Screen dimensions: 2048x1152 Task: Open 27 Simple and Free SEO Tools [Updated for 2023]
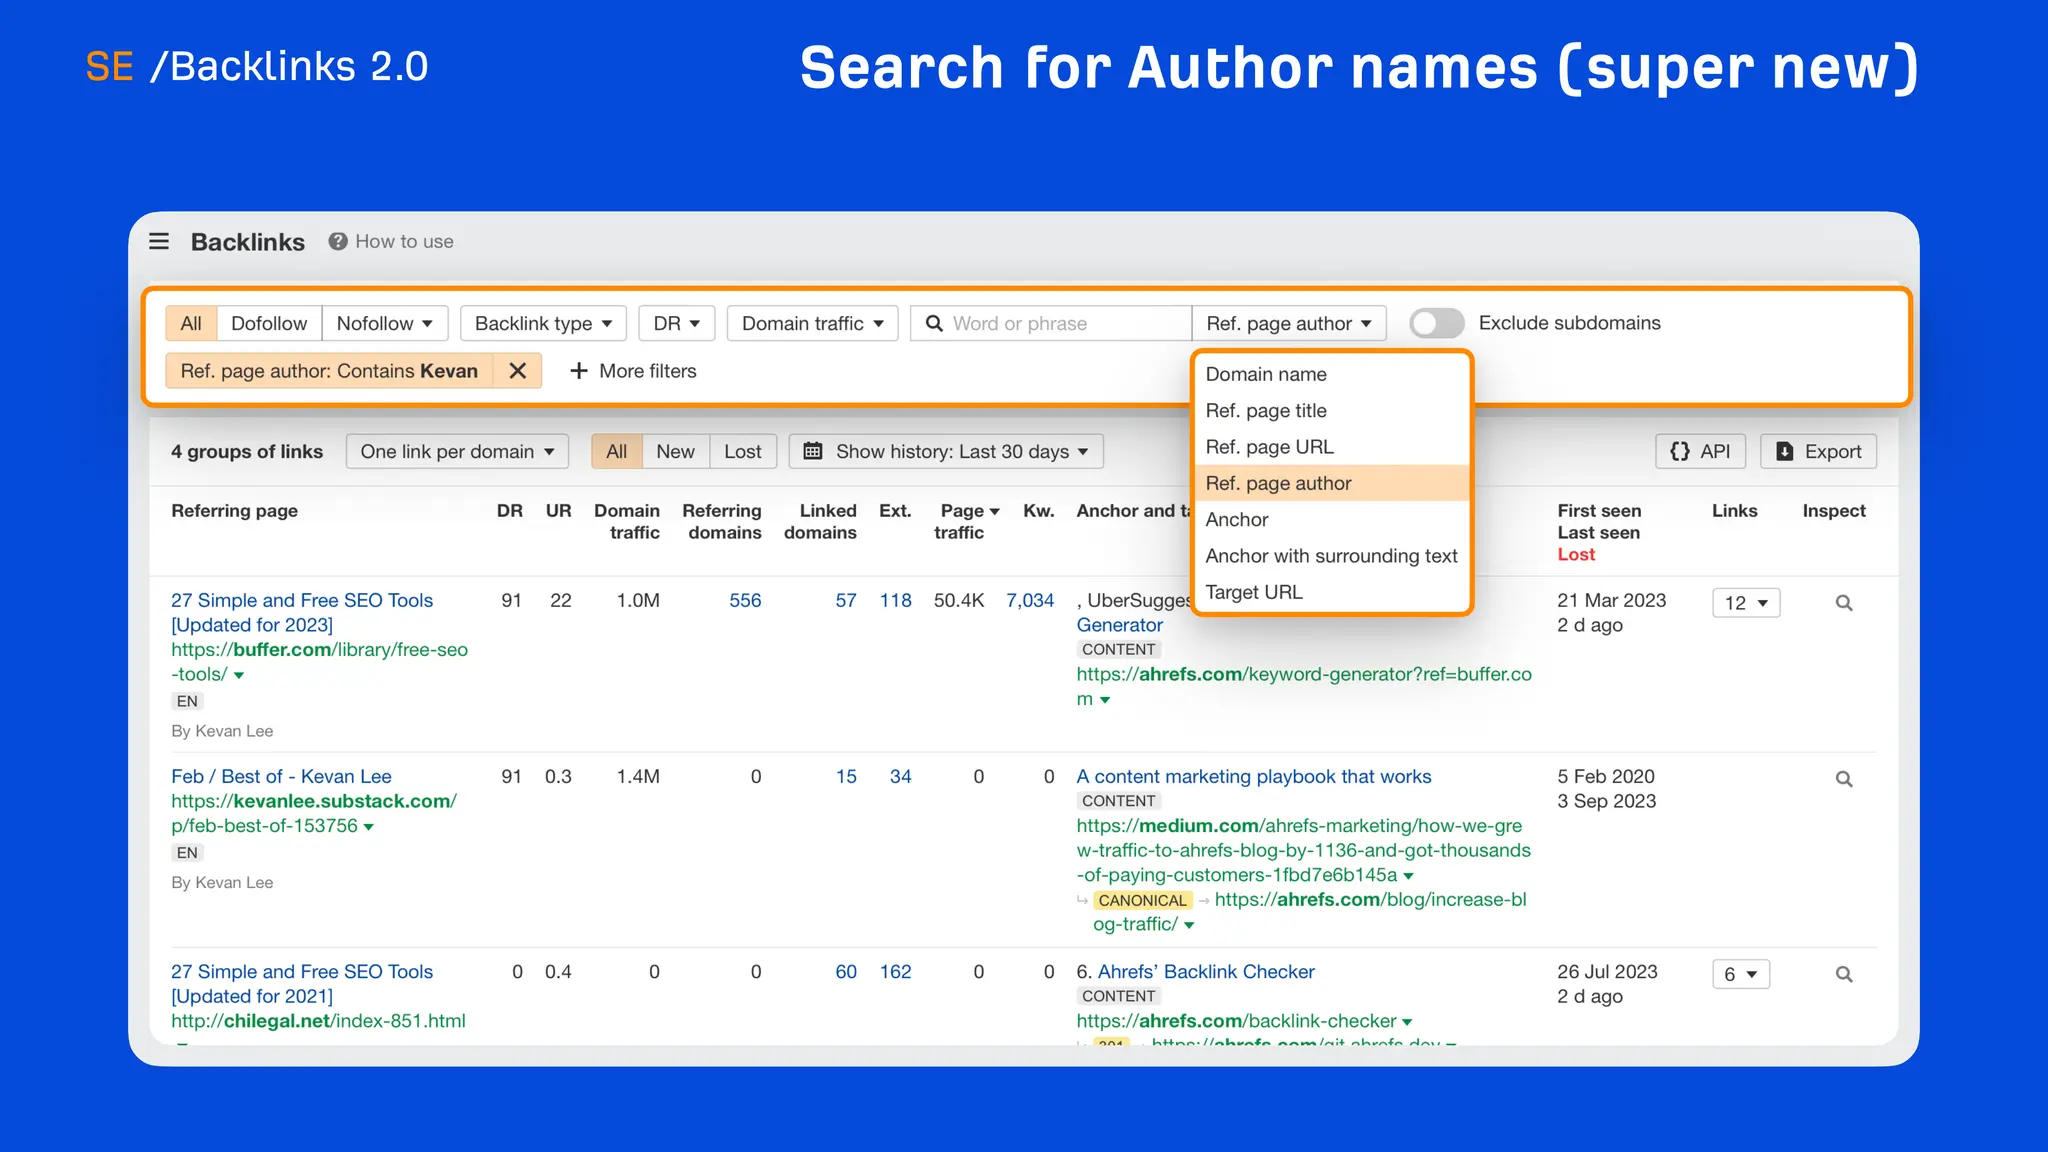[x=302, y=612]
